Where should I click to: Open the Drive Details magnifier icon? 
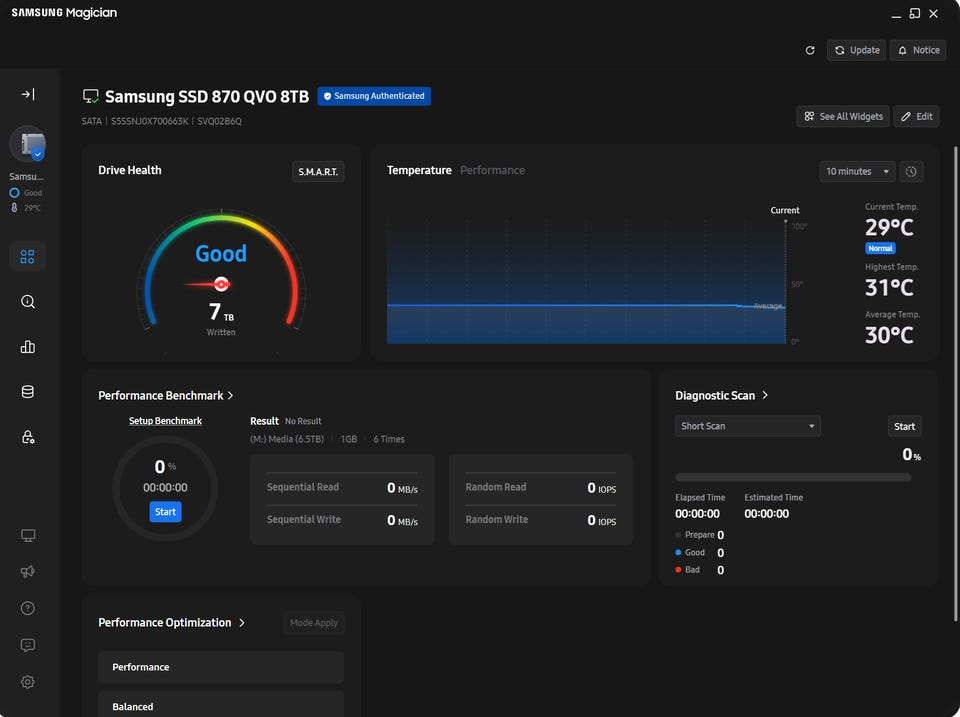point(28,301)
